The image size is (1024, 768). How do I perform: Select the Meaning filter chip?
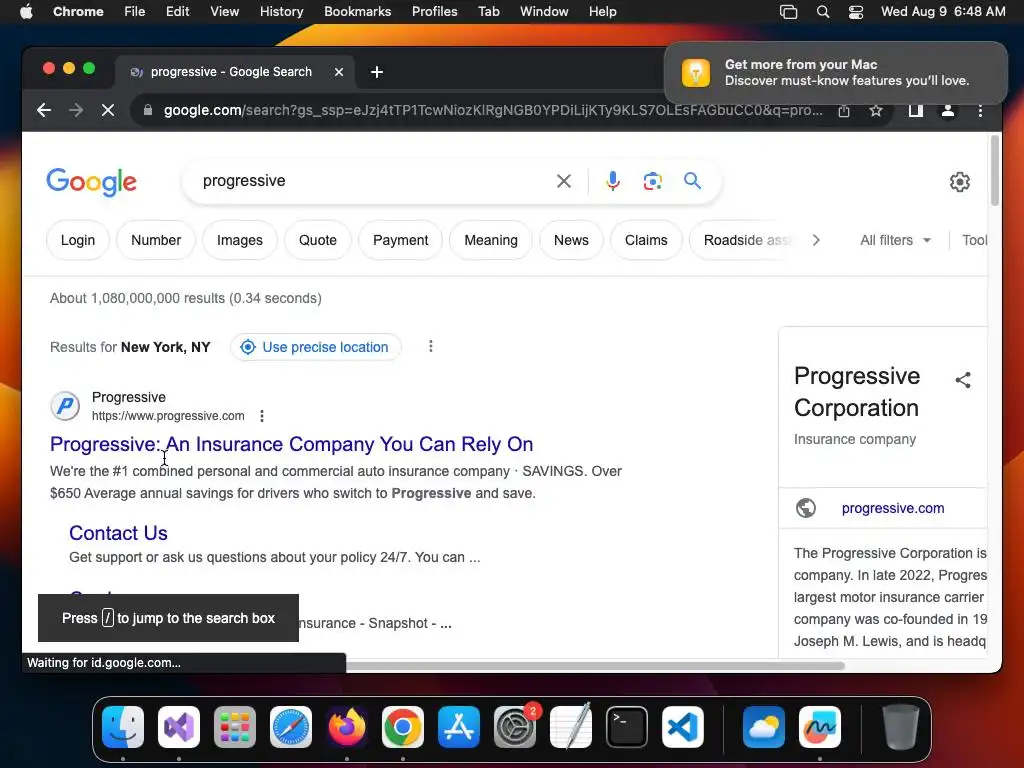point(491,240)
